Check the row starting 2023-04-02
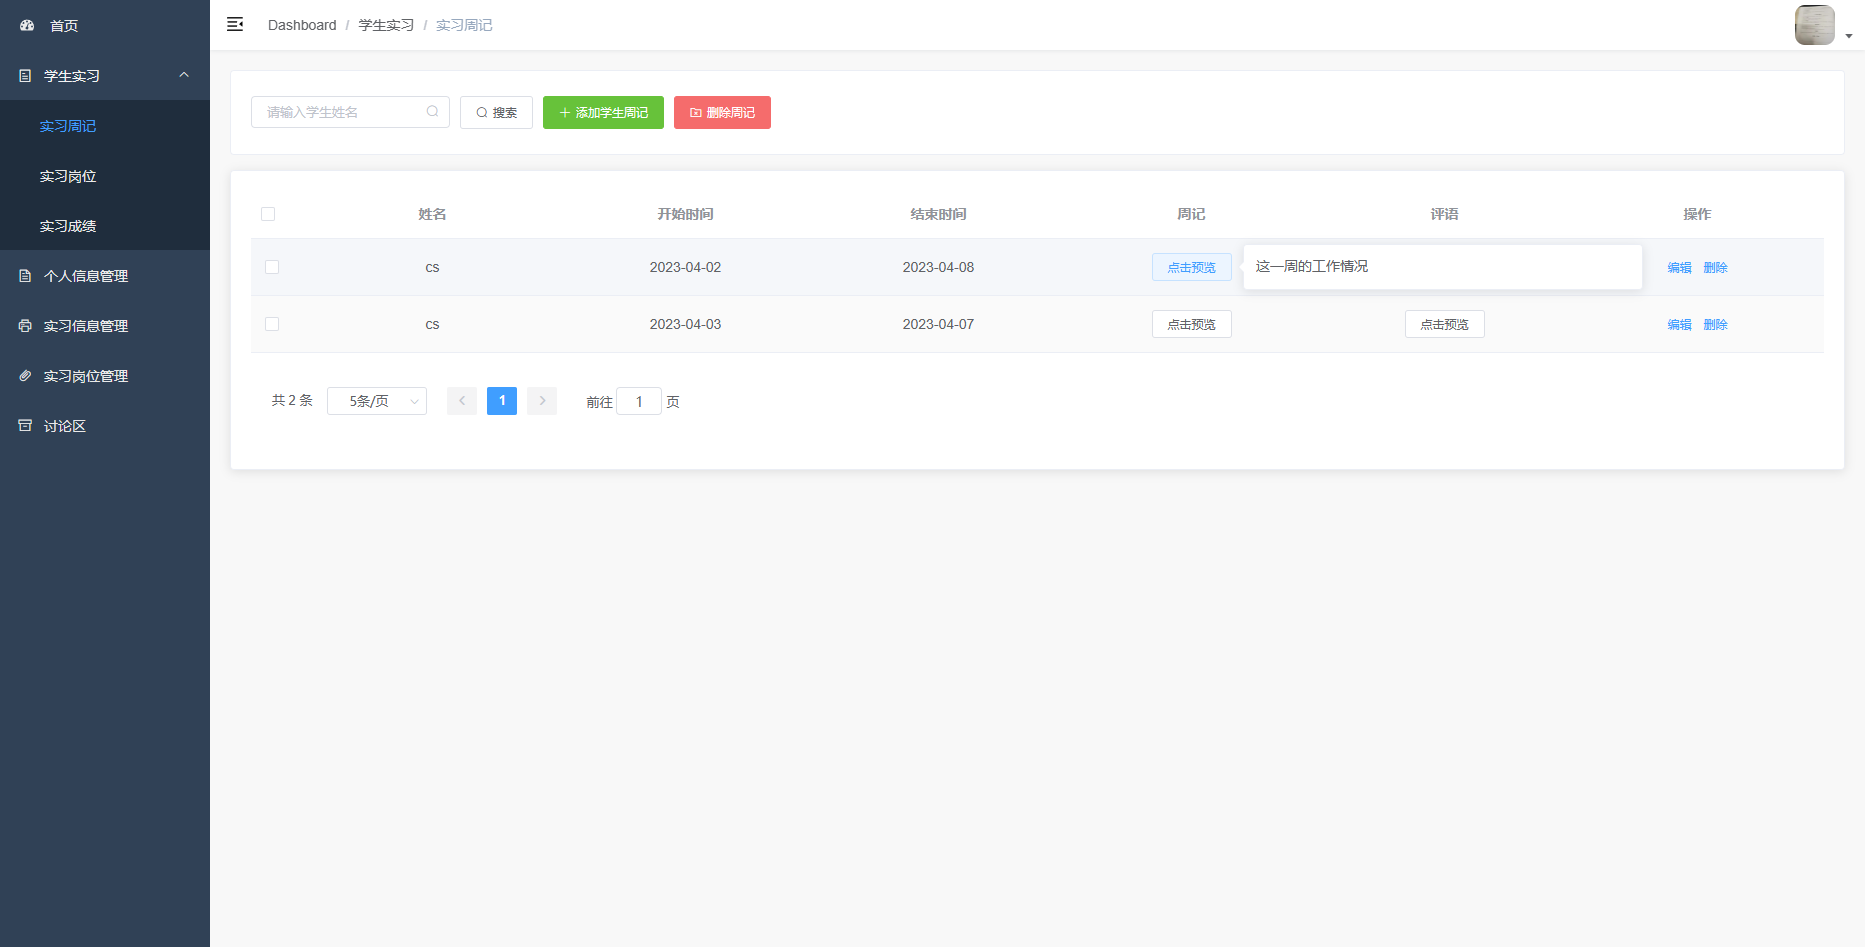1865x947 pixels. 272,267
